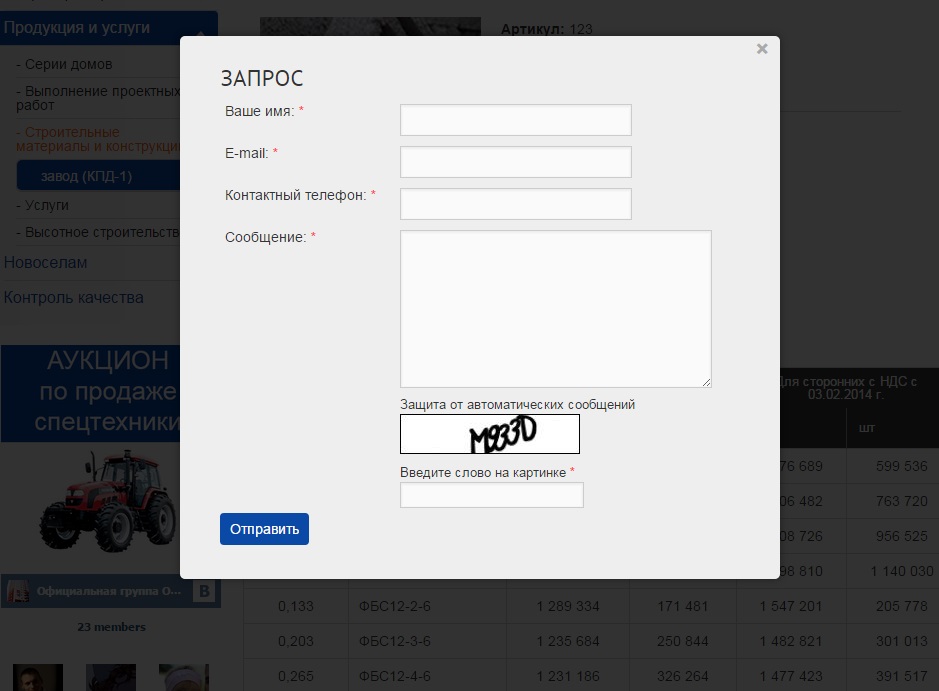Screen dimensions: 939x691
Task: Click the 1 477 423 table value
Action: click(x=790, y=676)
